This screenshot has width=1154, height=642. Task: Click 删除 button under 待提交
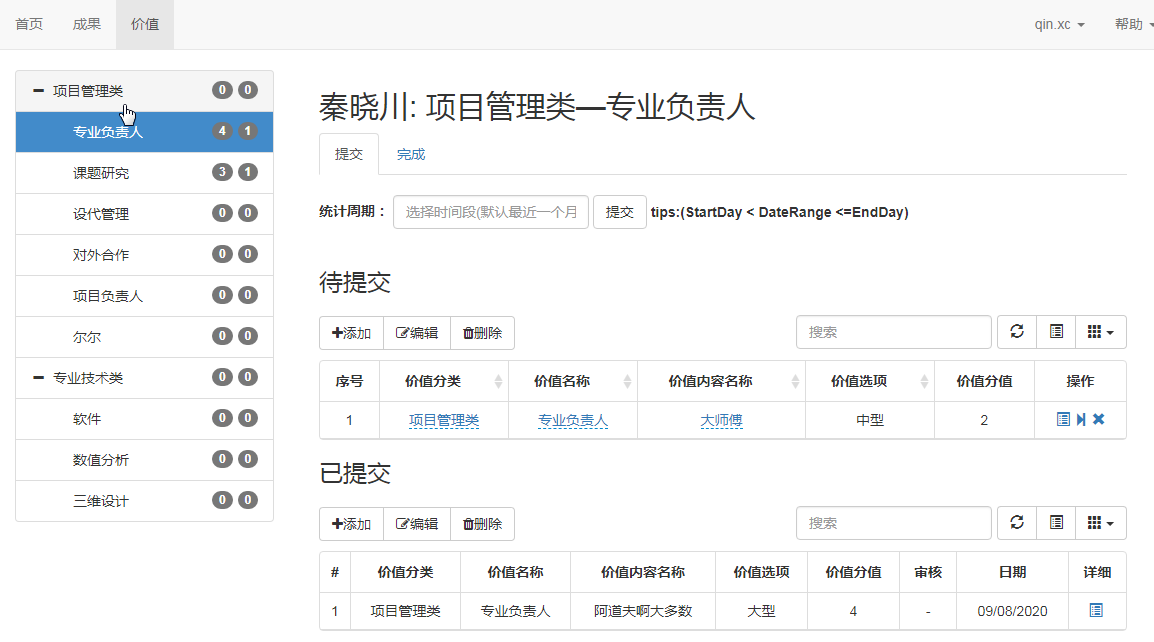[482, 333]
